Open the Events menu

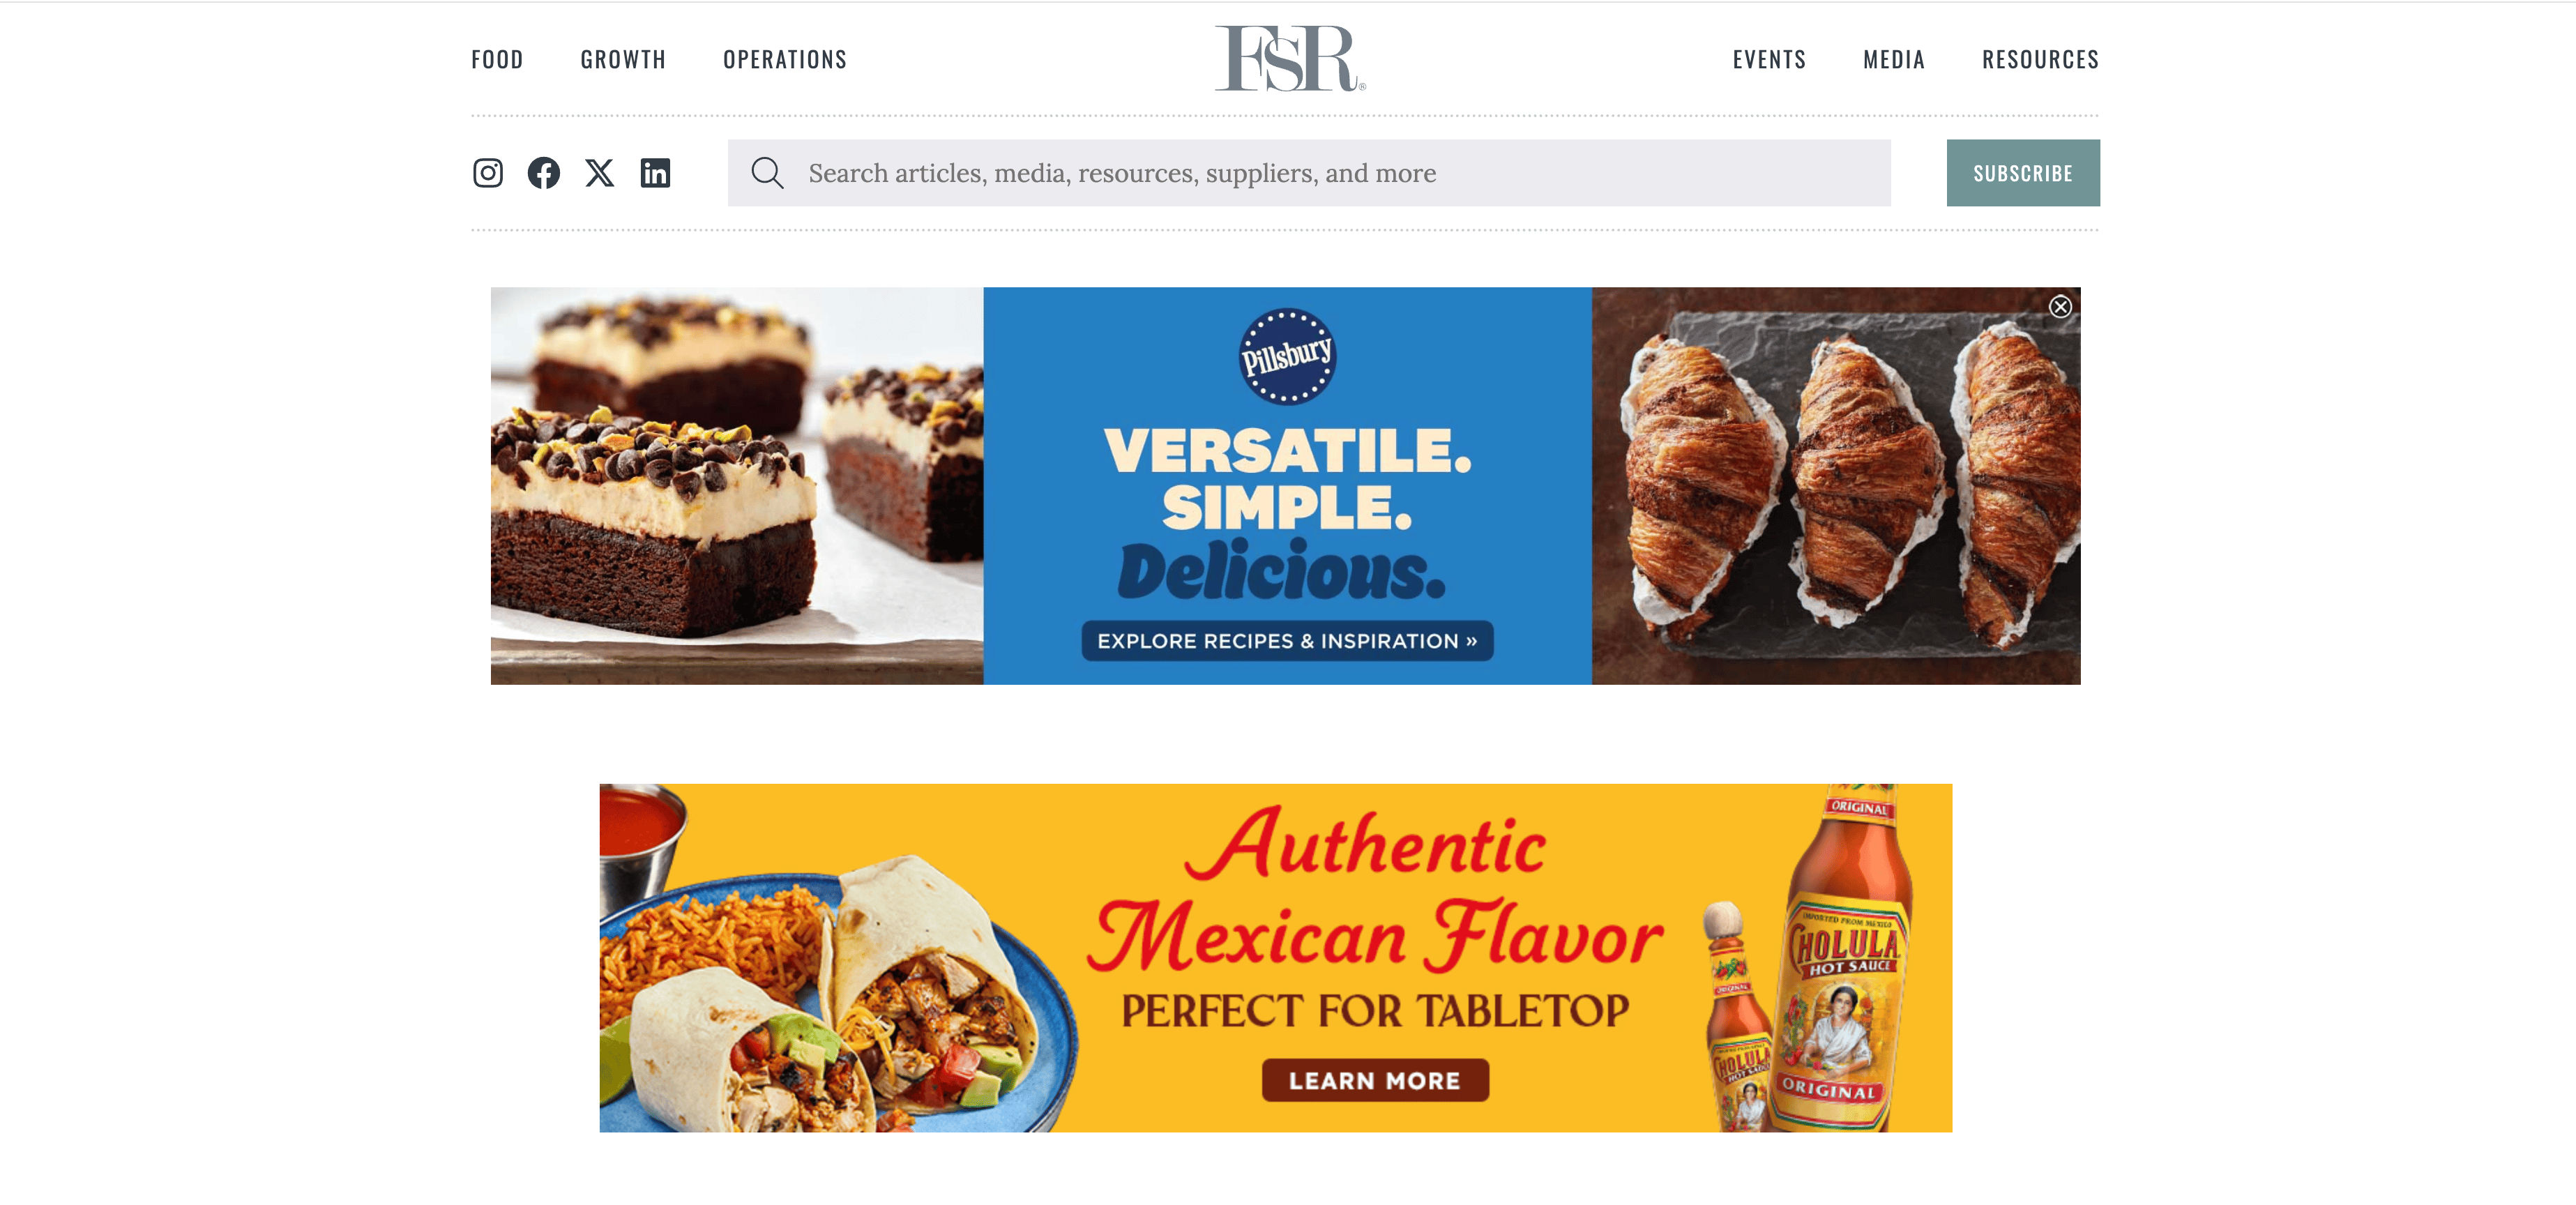coord(1769,60)
